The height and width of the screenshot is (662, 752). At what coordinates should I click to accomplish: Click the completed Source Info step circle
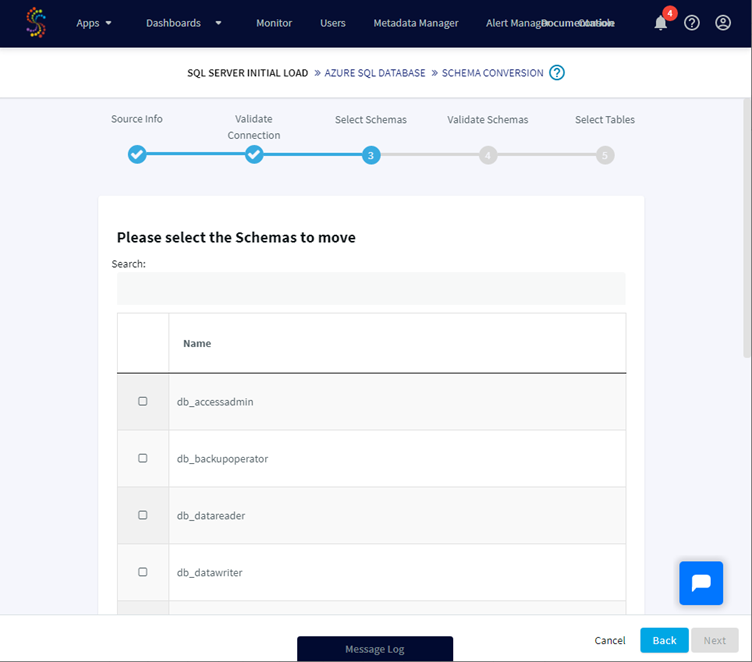coord(137,154)
